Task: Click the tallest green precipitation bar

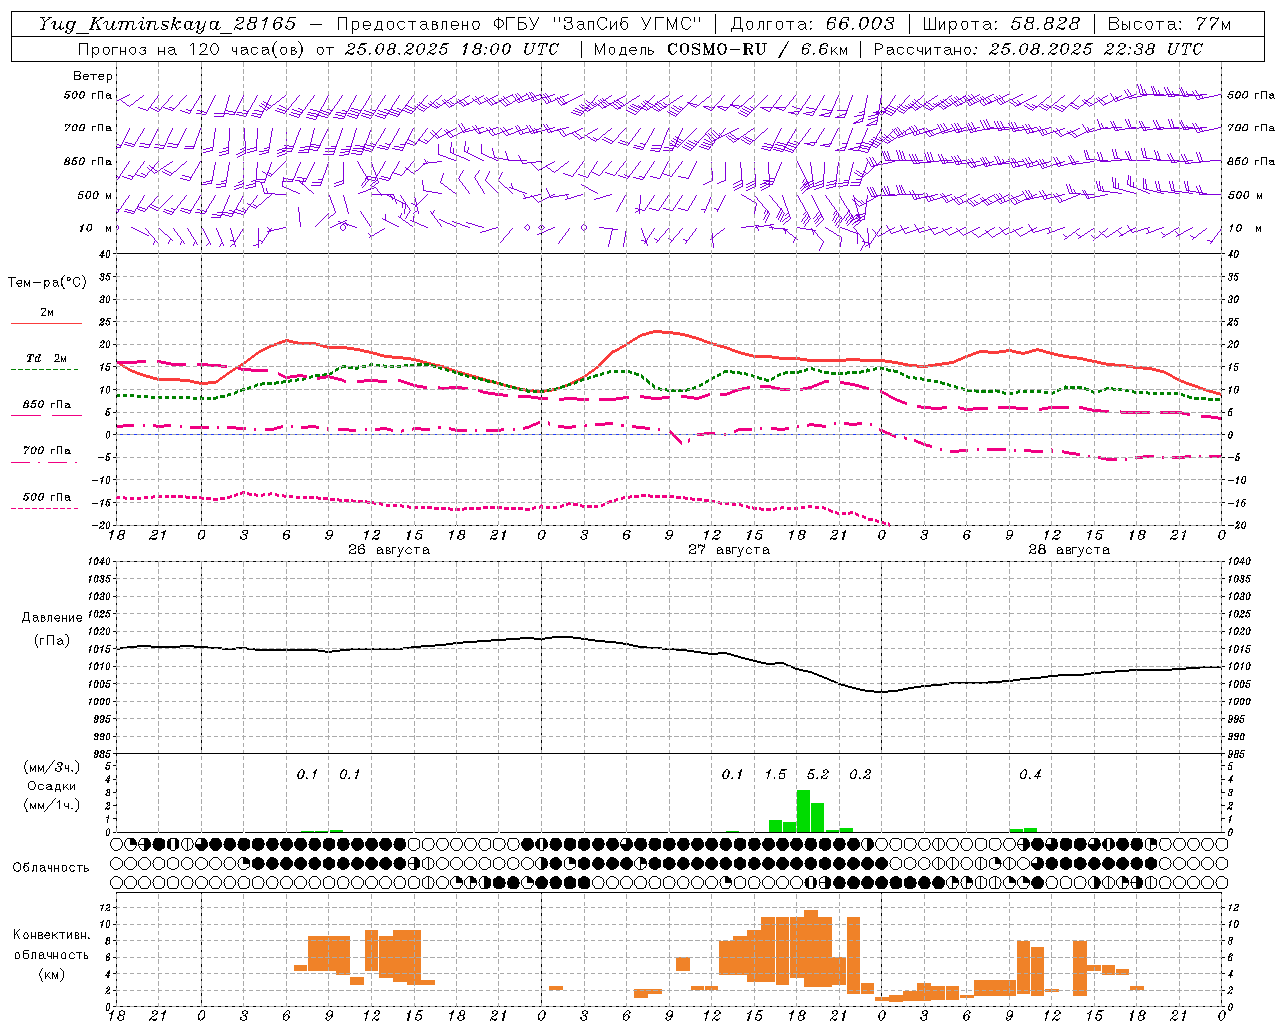Action: click(x=803, y=811)
